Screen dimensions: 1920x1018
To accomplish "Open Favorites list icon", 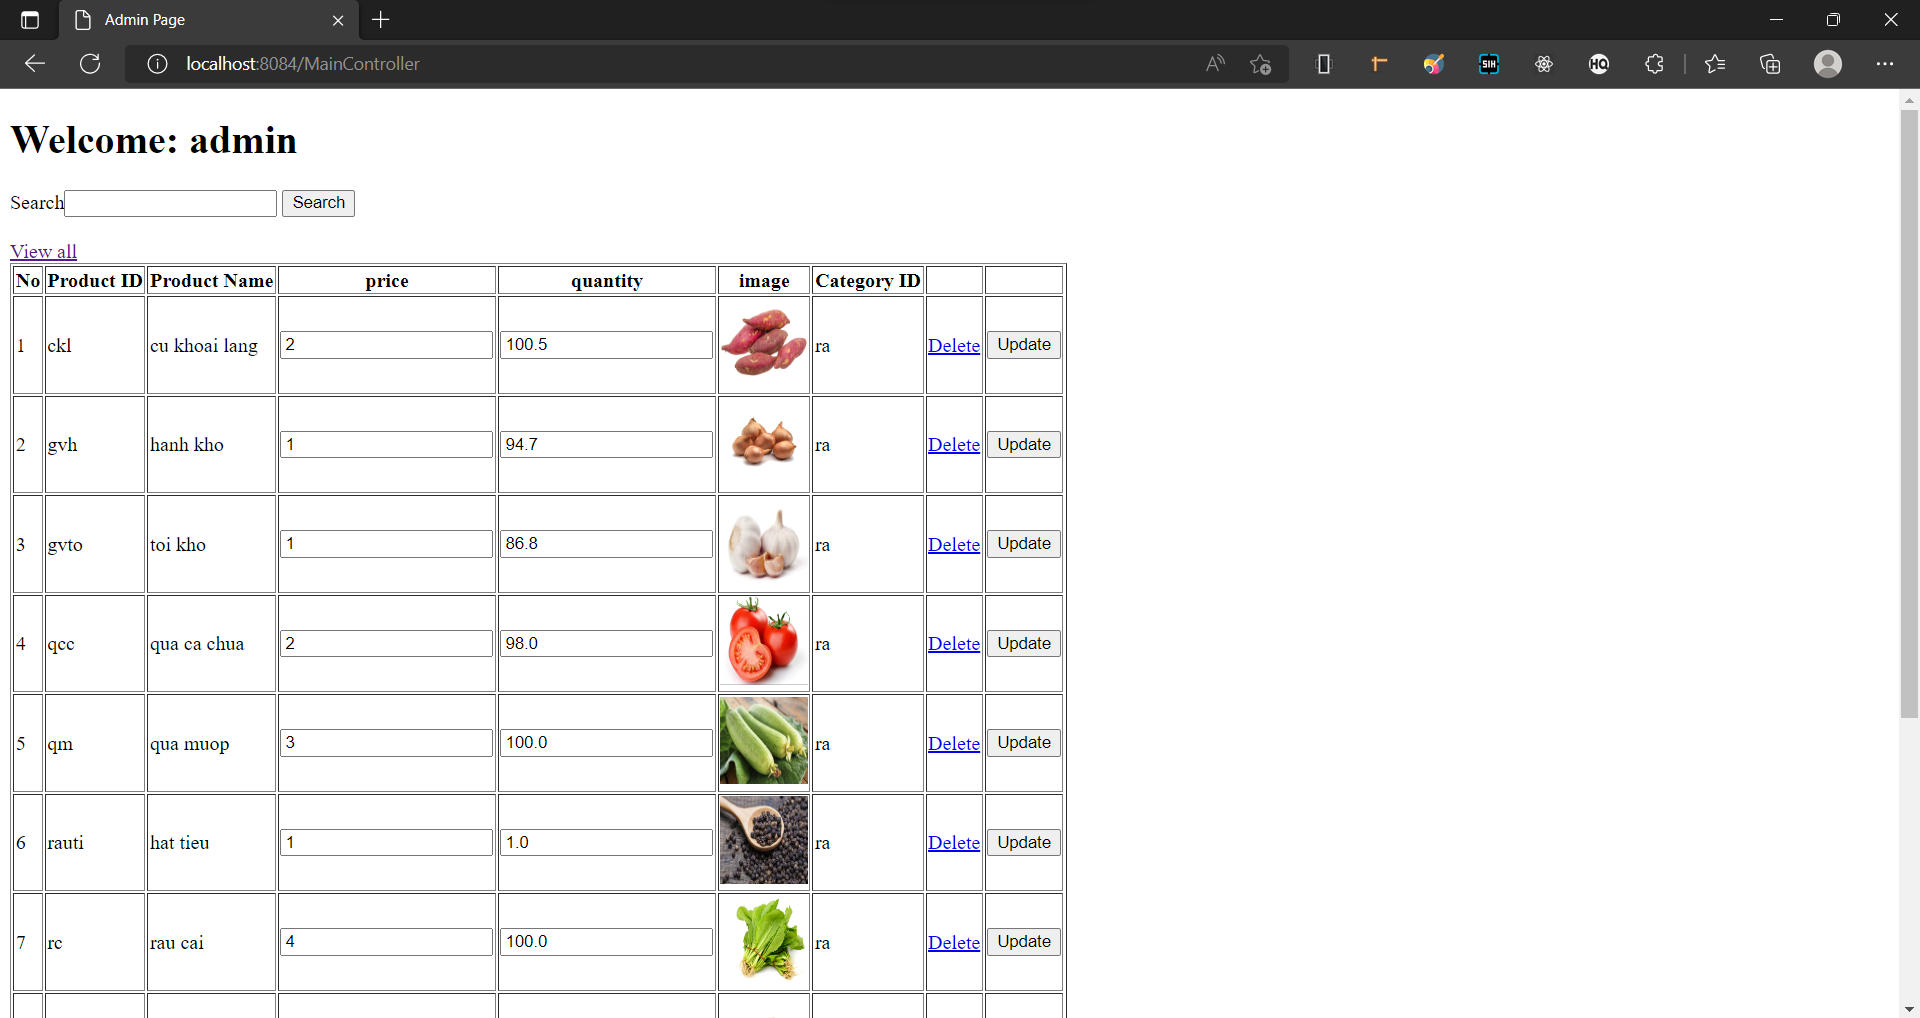I will [x=1715, y=64].
